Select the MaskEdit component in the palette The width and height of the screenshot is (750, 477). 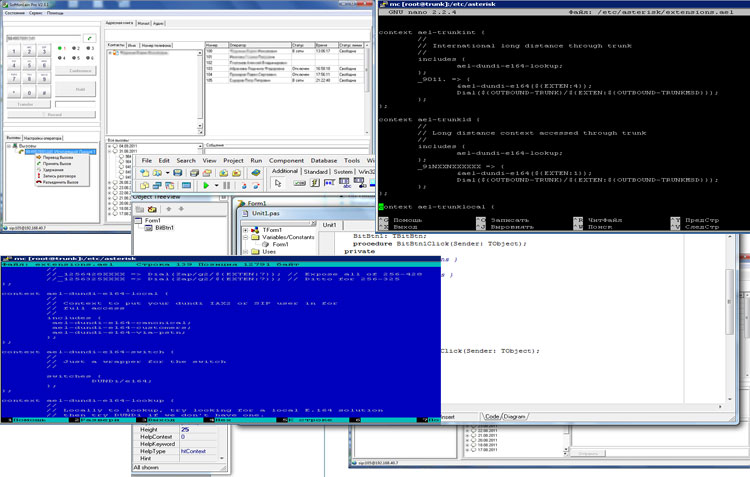(x=329, y=183)
